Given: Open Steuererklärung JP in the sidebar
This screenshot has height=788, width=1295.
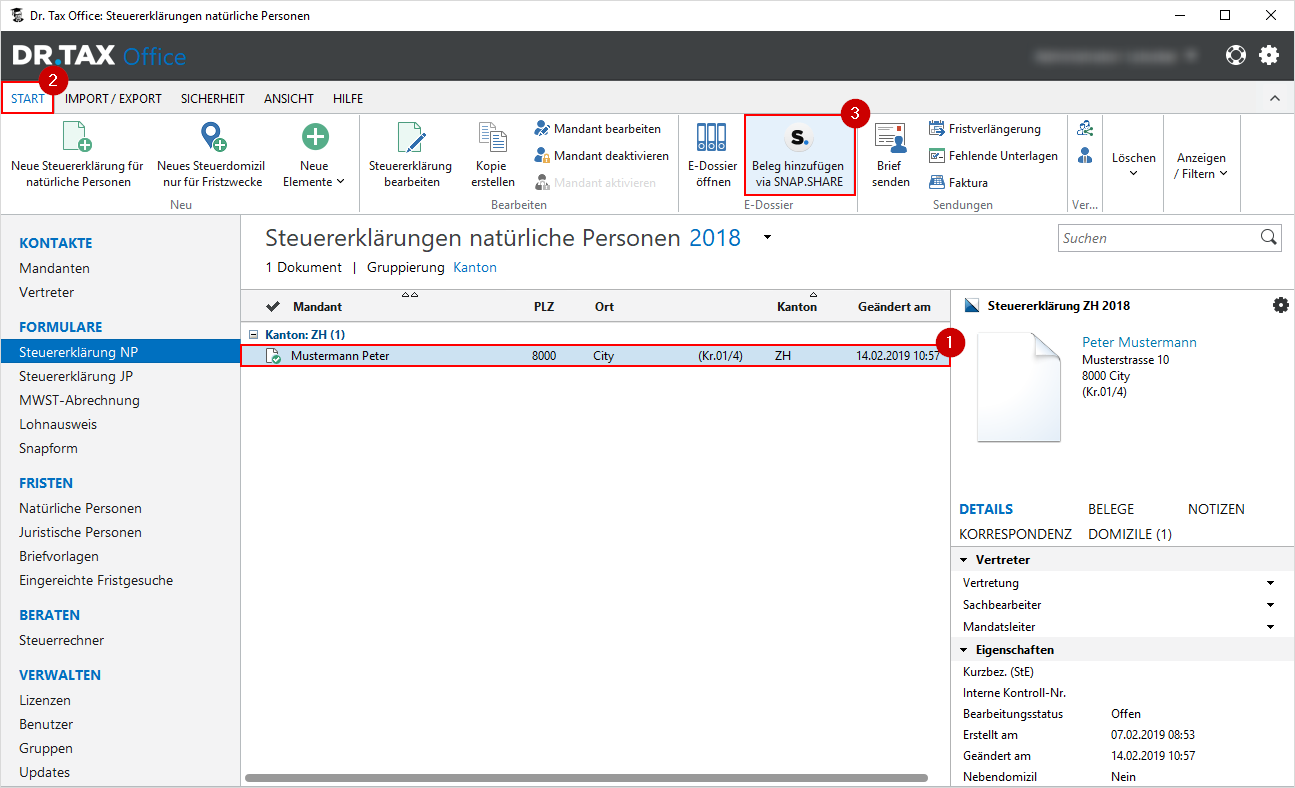Looking at the screenshot, I should (x=76, y=376).
